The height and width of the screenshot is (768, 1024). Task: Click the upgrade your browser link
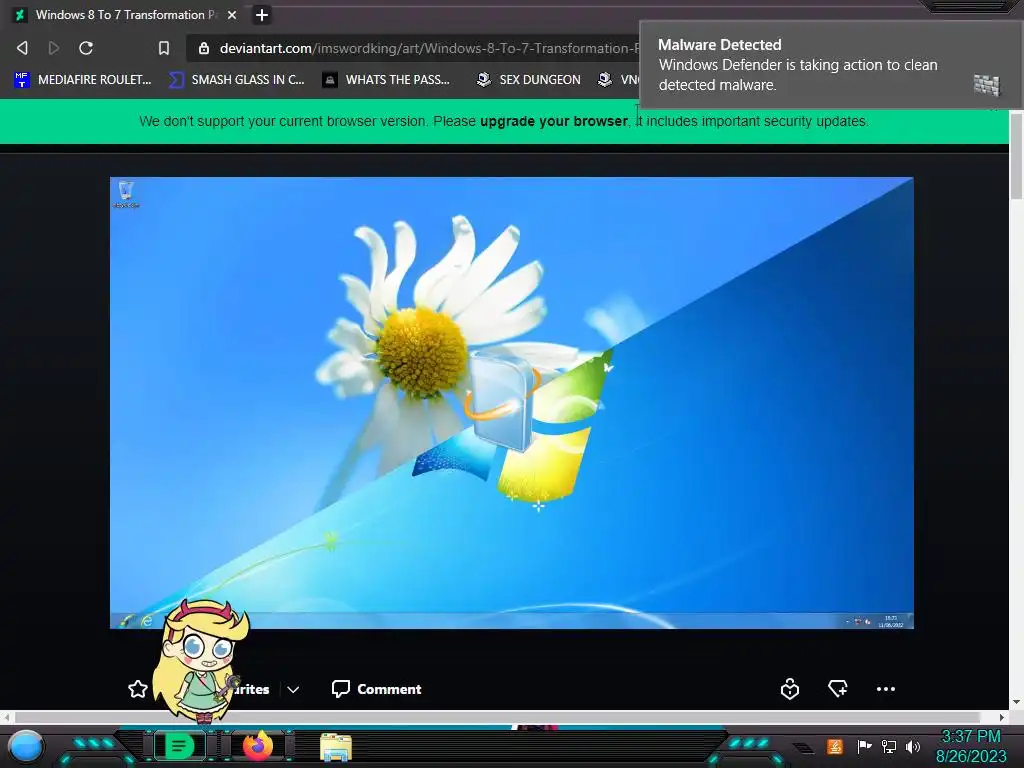(x=554, y=121)
